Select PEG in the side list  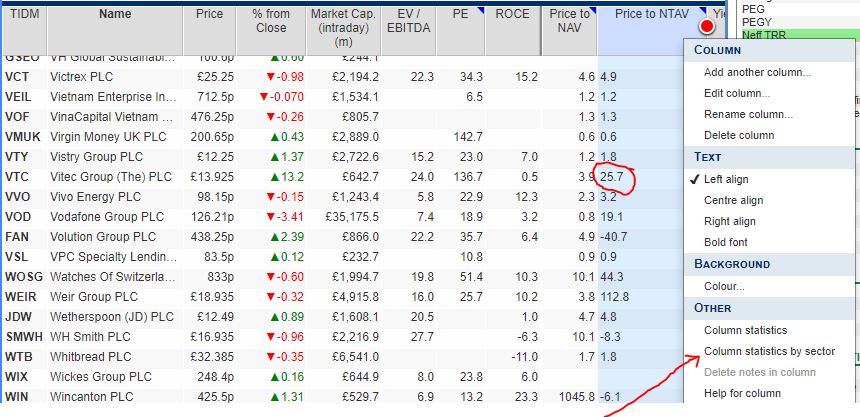click(x=753, y=9)
